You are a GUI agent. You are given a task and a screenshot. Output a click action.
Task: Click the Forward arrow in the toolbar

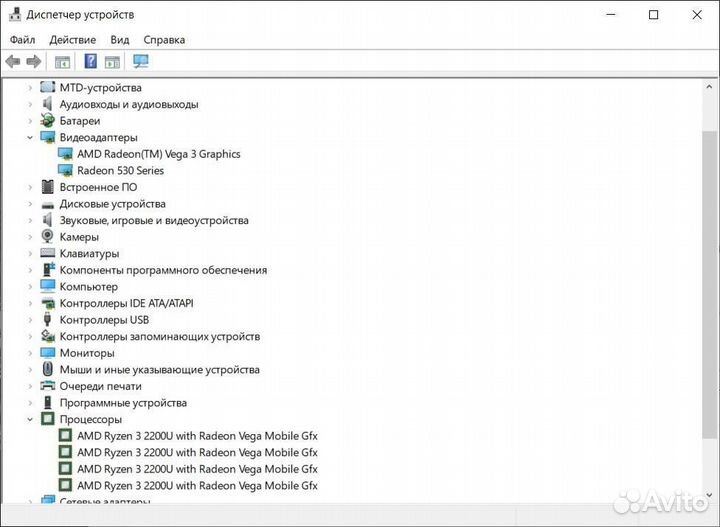point(34,61)
